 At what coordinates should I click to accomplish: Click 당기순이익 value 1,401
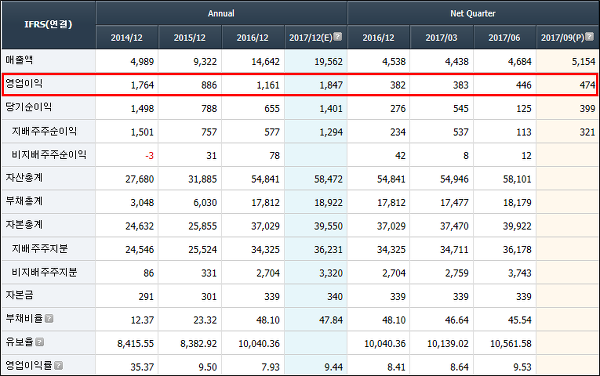click(x=331, y=109)
